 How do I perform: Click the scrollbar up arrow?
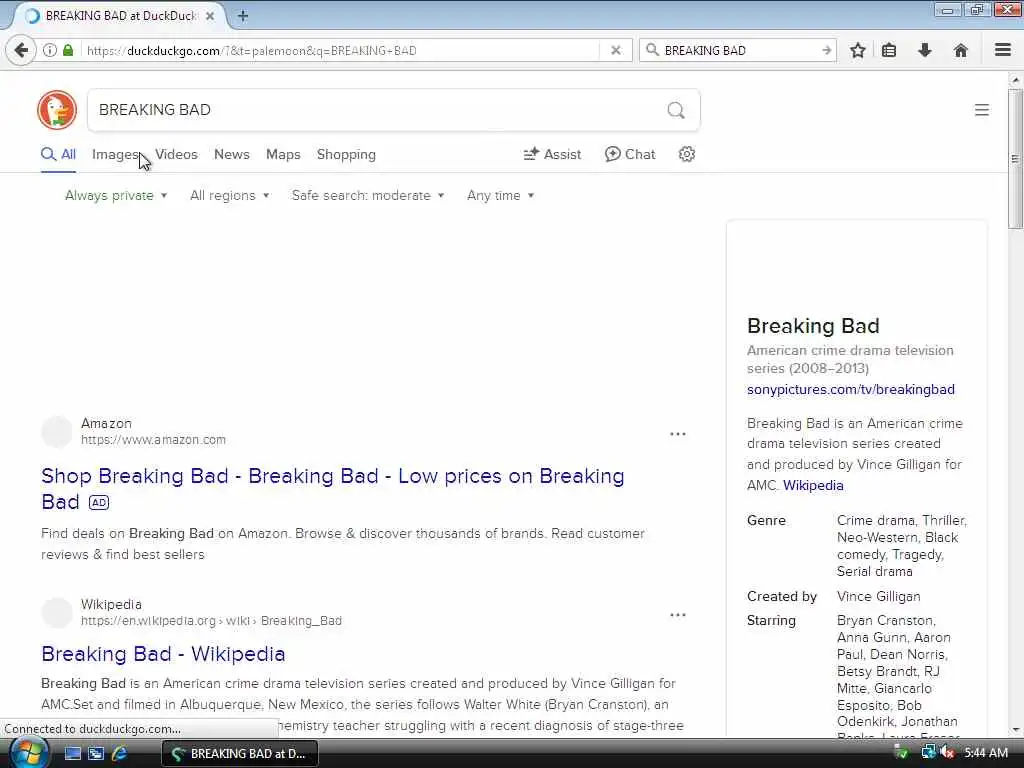(x=1015, y=80)
